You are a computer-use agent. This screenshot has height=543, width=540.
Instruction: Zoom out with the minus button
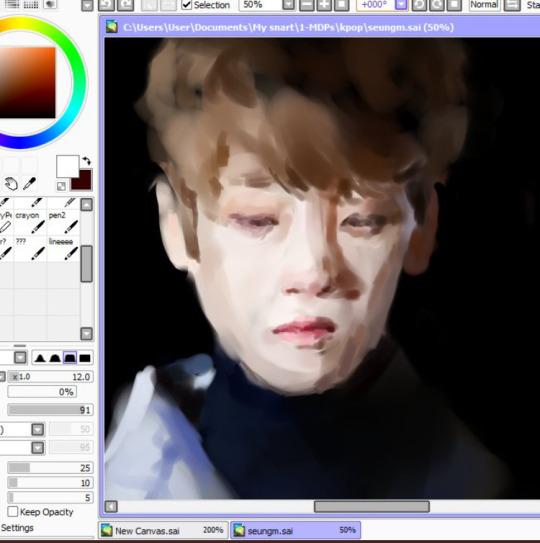pos(306,5)
